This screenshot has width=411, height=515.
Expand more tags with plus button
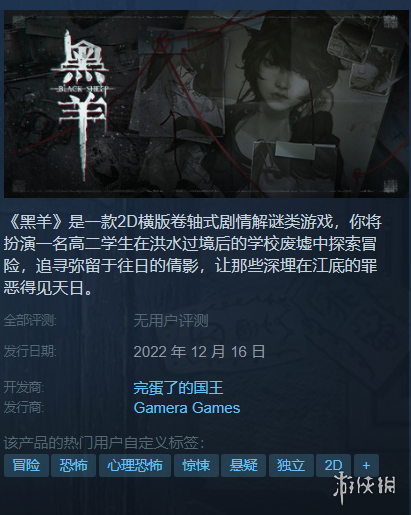tap(366, 465)
